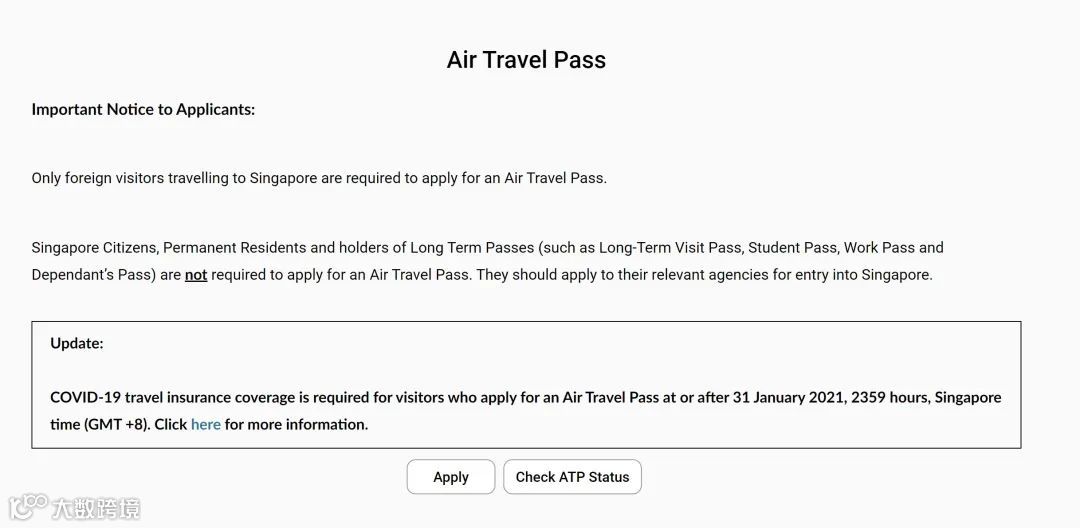Open the "here" link for more information
This screenshot has height=528, width=1080.
click(206, 424)
